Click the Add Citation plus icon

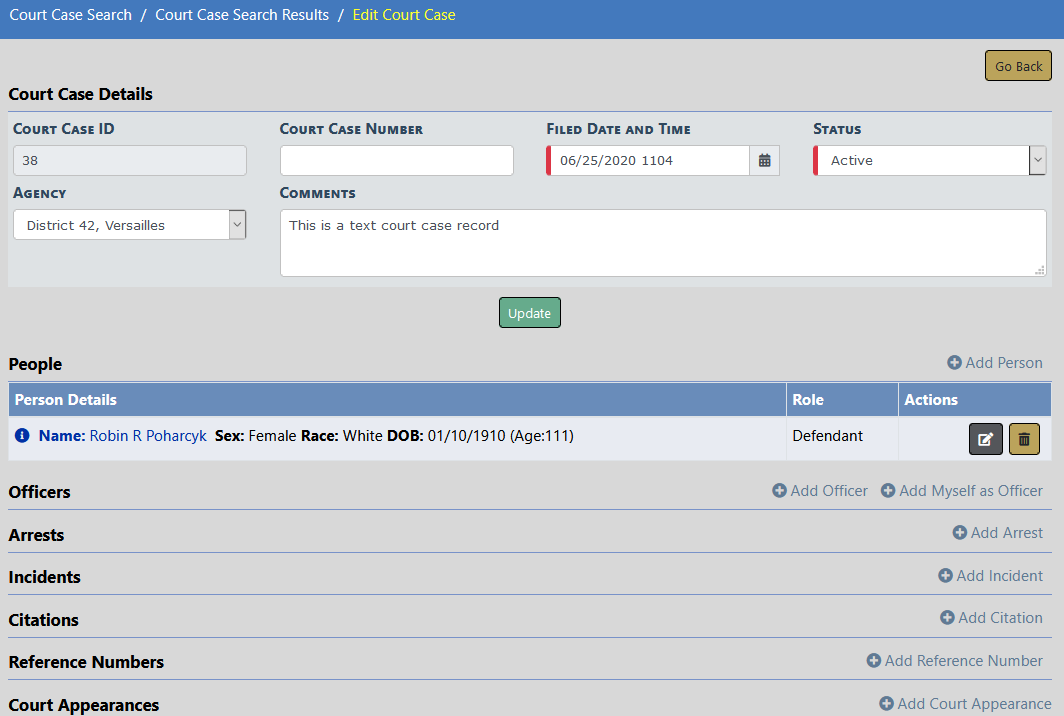947,618
